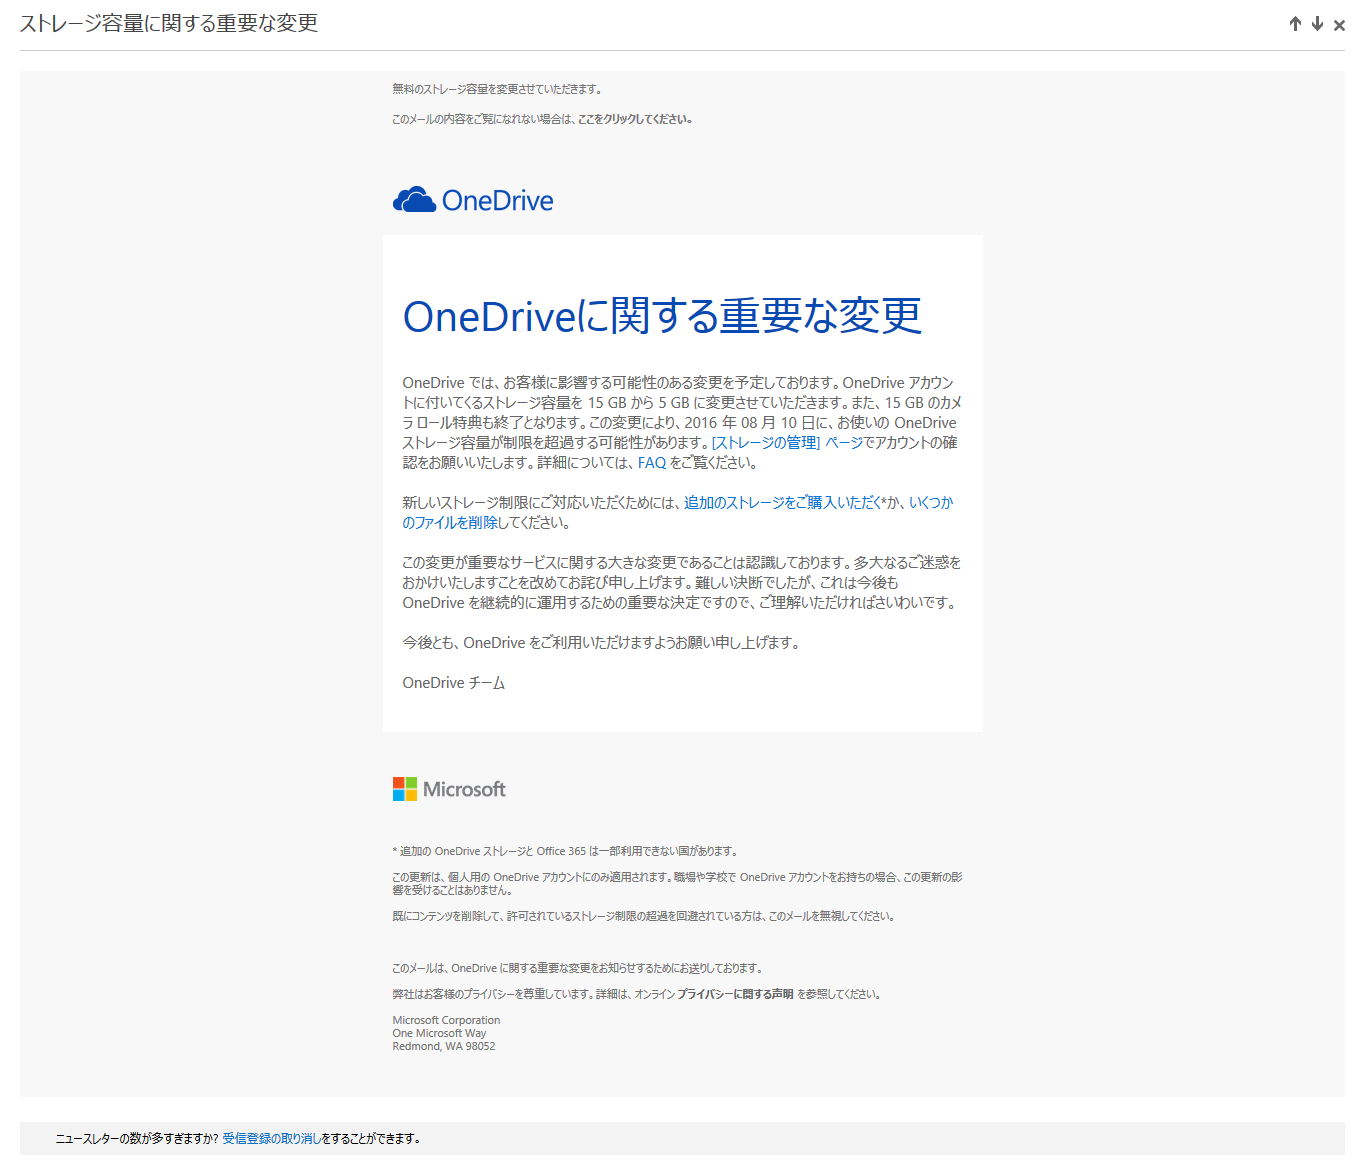
Task: Open 追加のストレージをご購入いただく link
Action: (783, 502)
